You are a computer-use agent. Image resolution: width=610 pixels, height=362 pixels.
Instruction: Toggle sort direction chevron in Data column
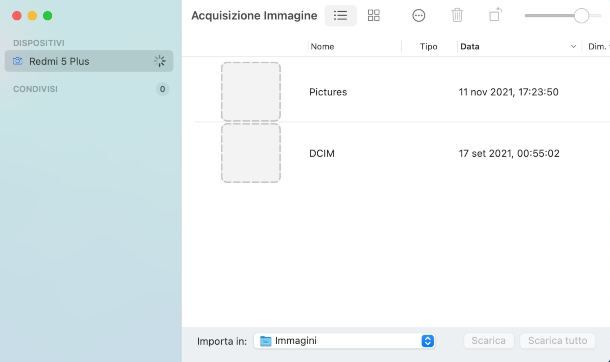point(573,47)
